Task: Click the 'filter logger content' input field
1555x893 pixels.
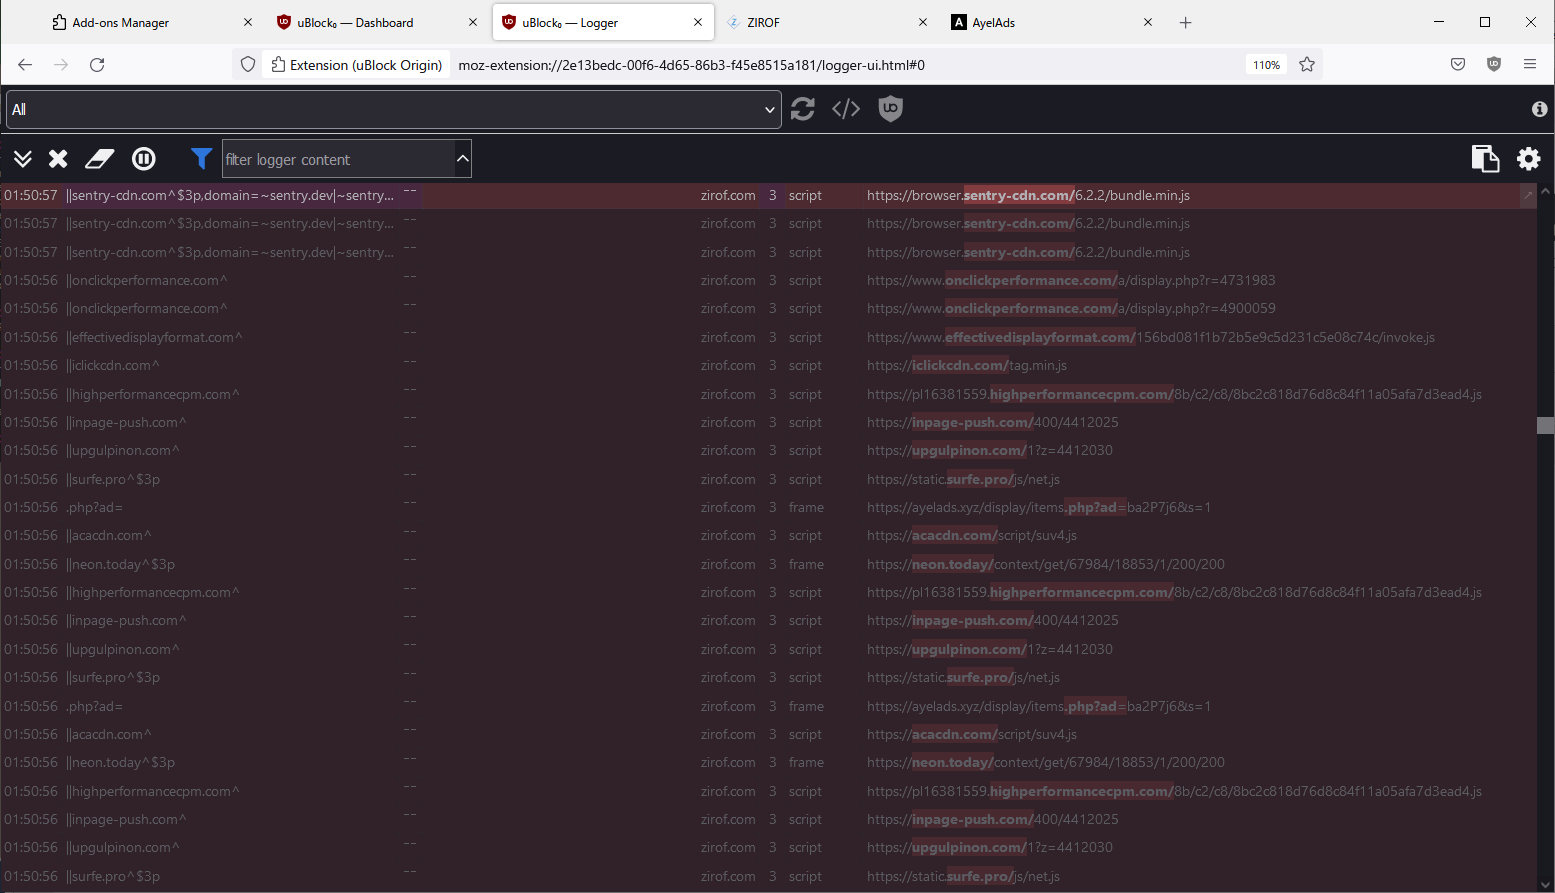Action: click(338, 159)
